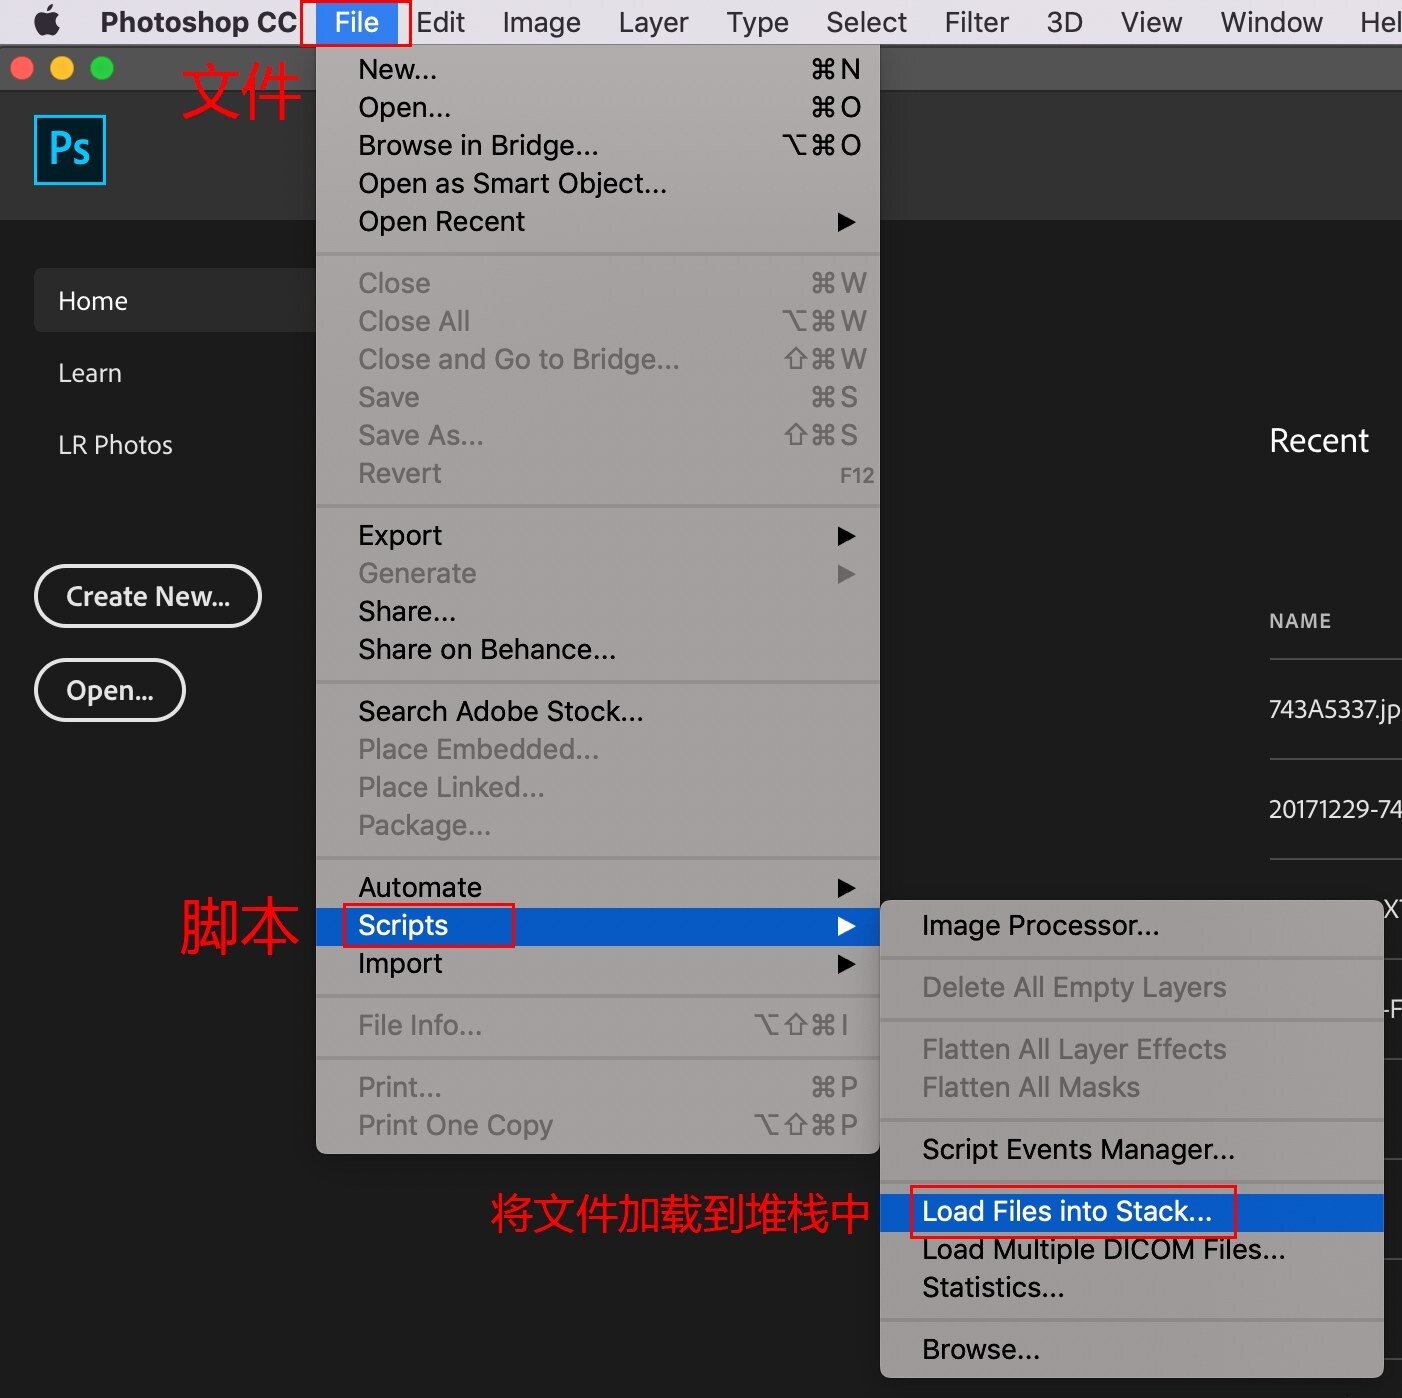Open the Select menu
This screenshot has width=1402, height=1398.
point(866,22)
